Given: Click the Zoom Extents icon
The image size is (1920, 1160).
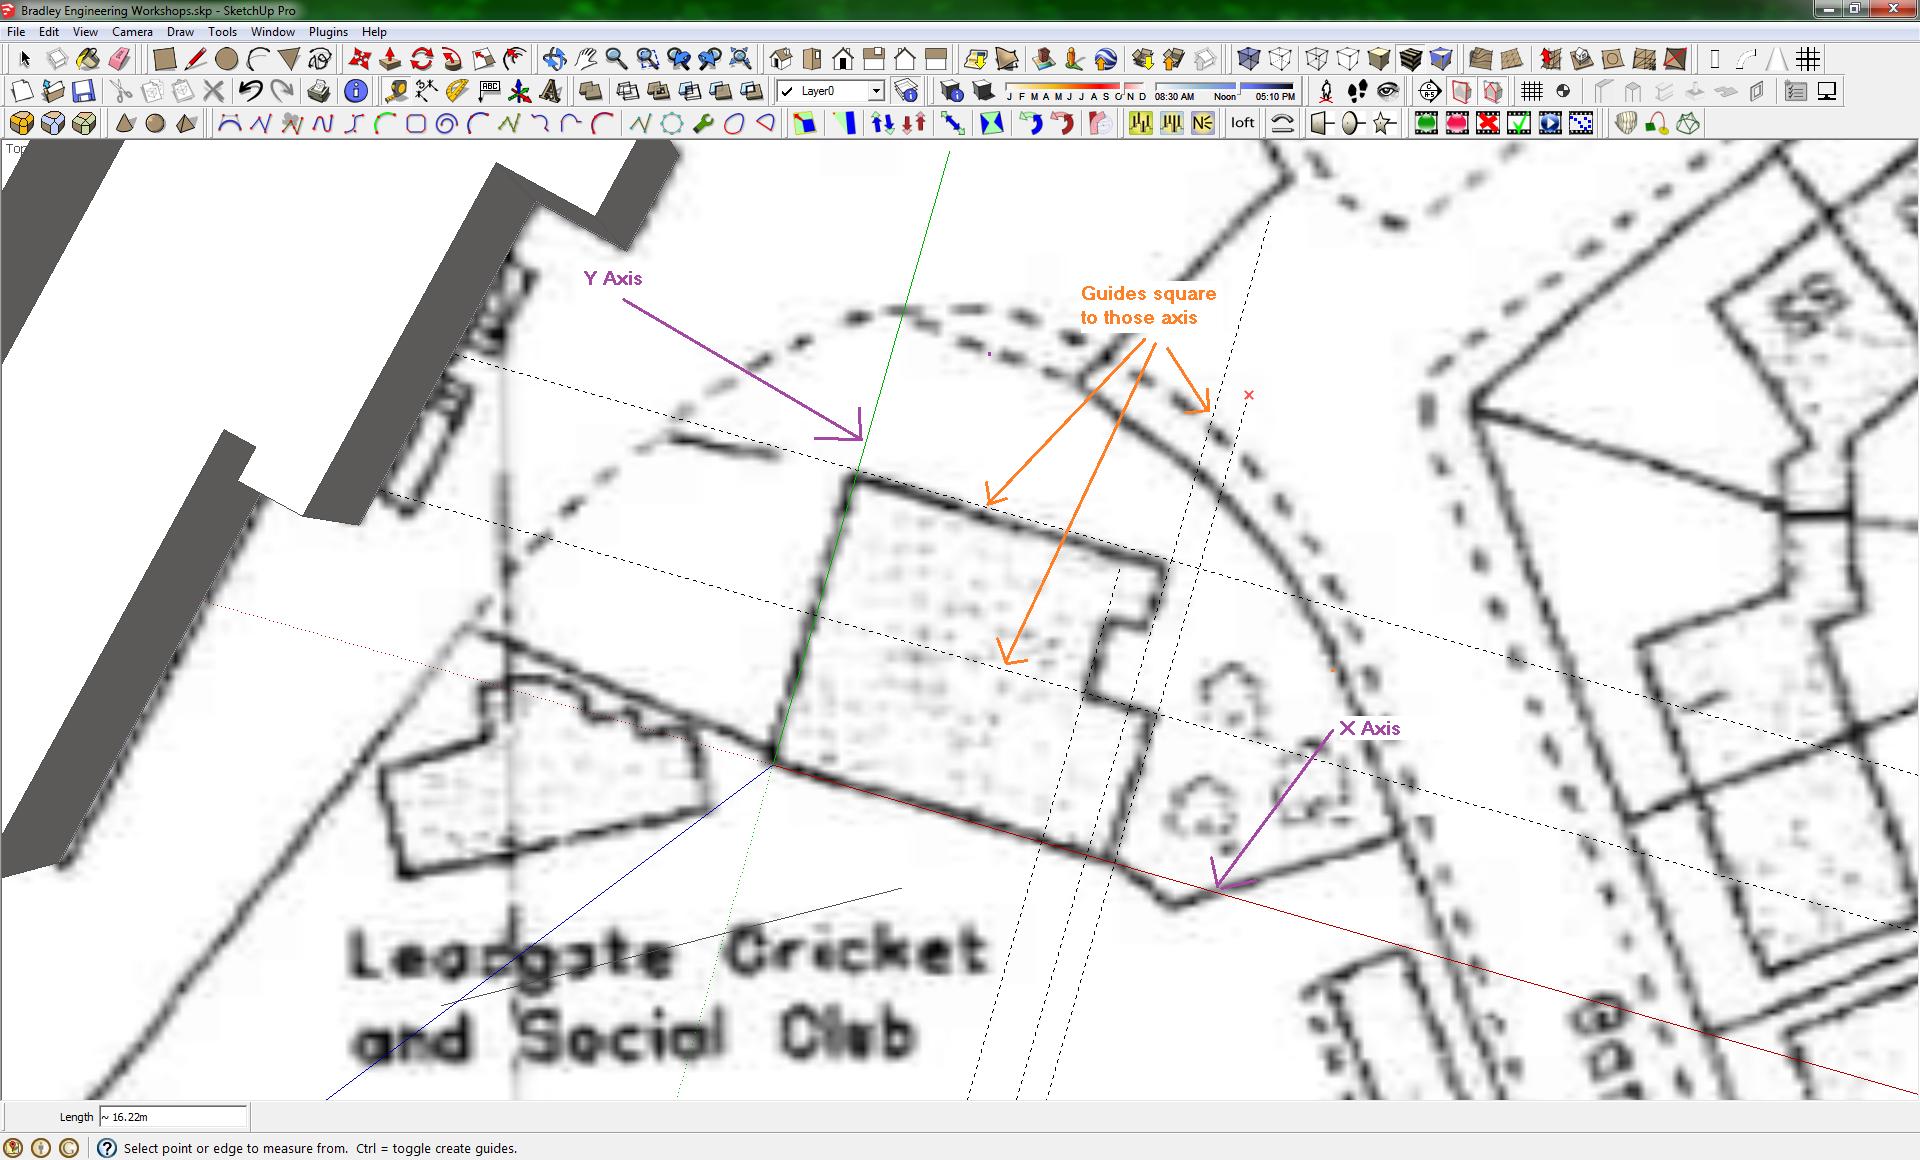Looking at the screenshot, I should (x=740, y=59).
